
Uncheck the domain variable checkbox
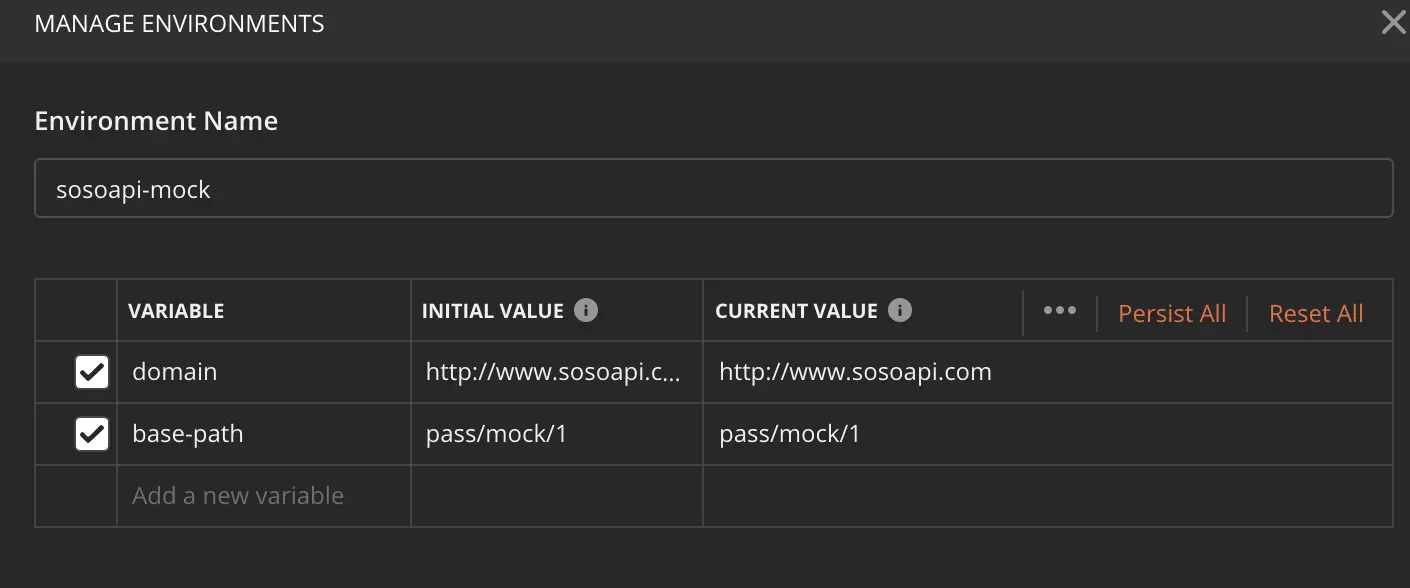(x=92, y=373)
